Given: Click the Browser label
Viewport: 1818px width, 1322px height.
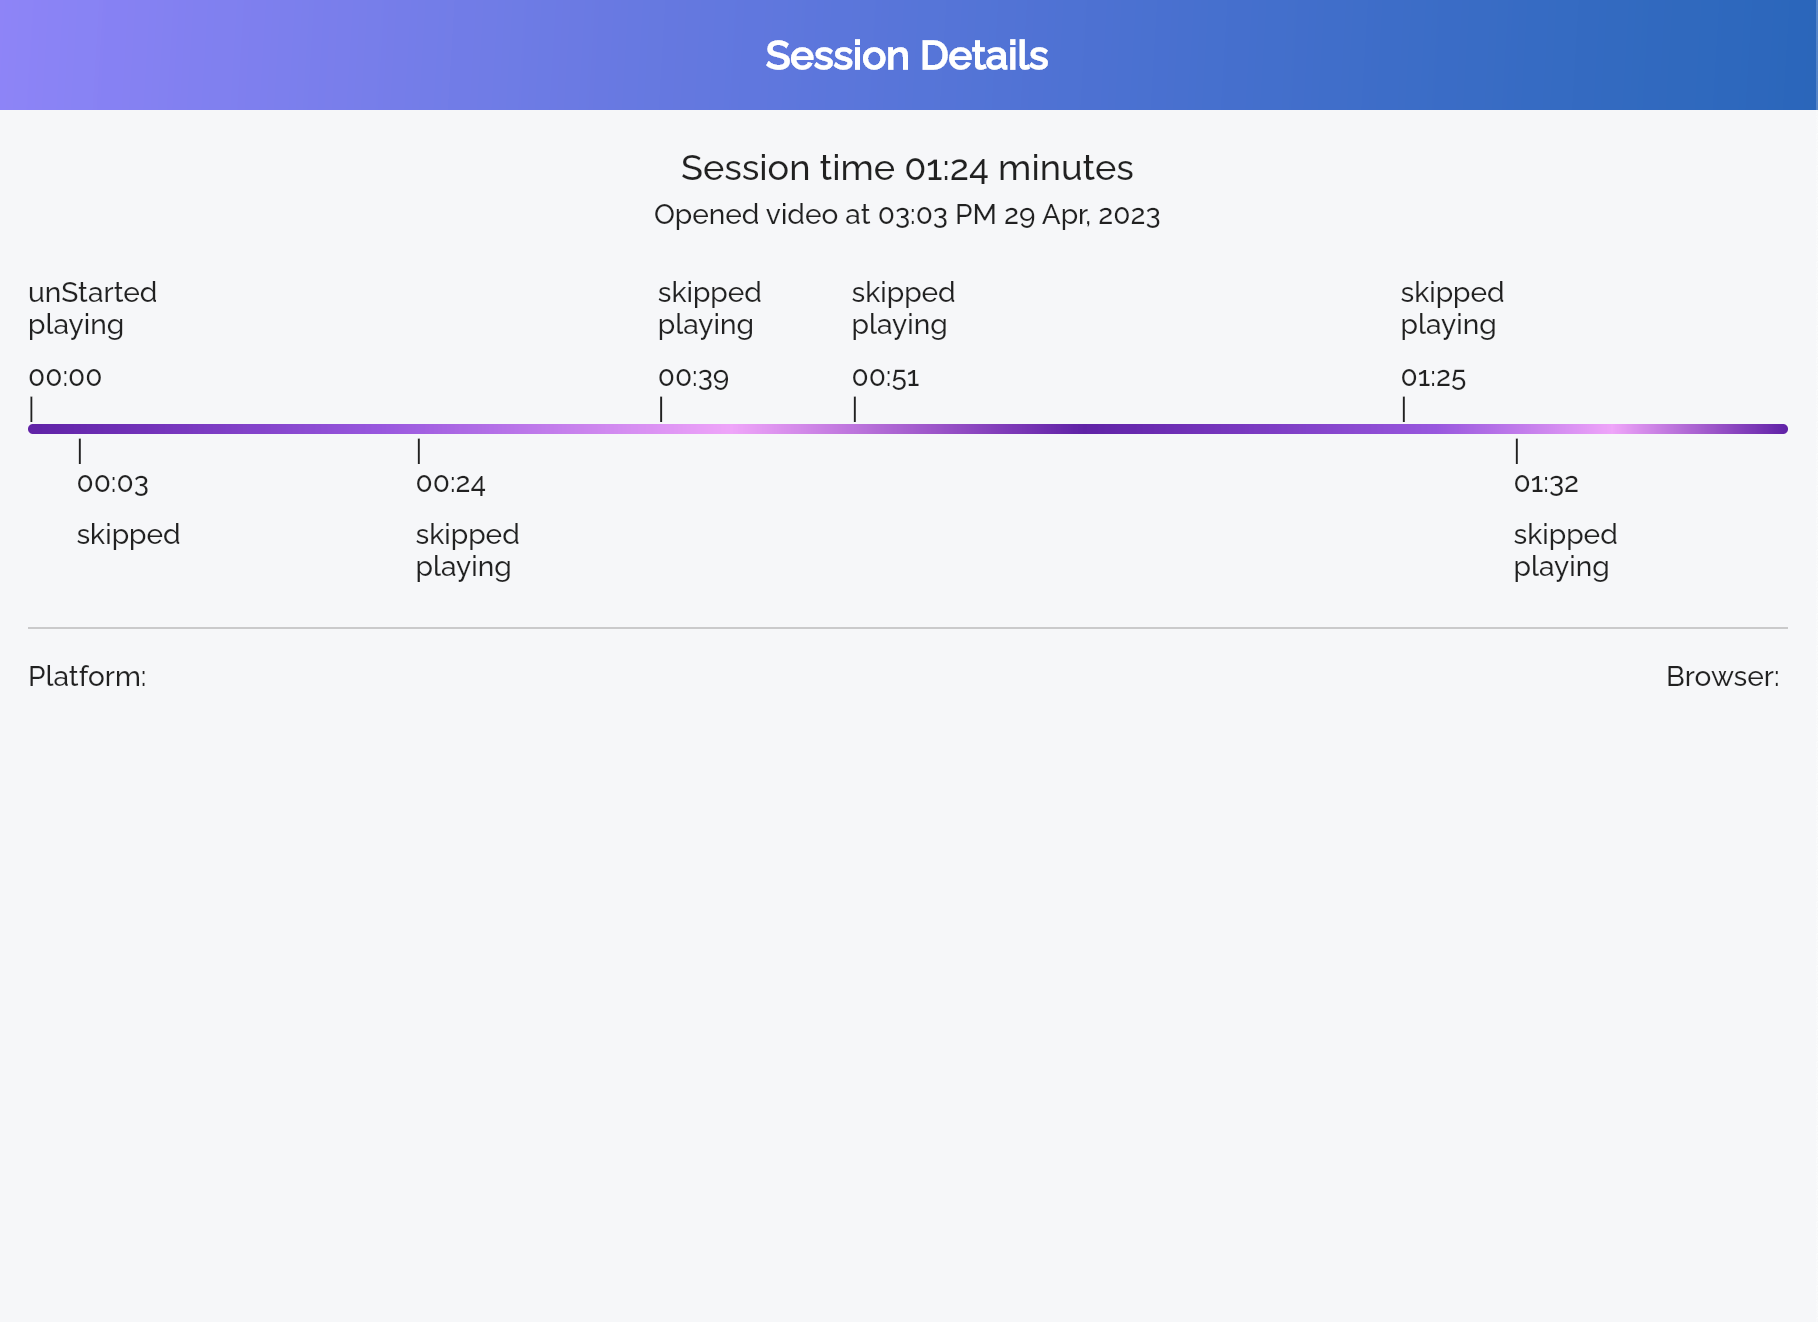Looking at the screenshot, I should click(1723, 676).
